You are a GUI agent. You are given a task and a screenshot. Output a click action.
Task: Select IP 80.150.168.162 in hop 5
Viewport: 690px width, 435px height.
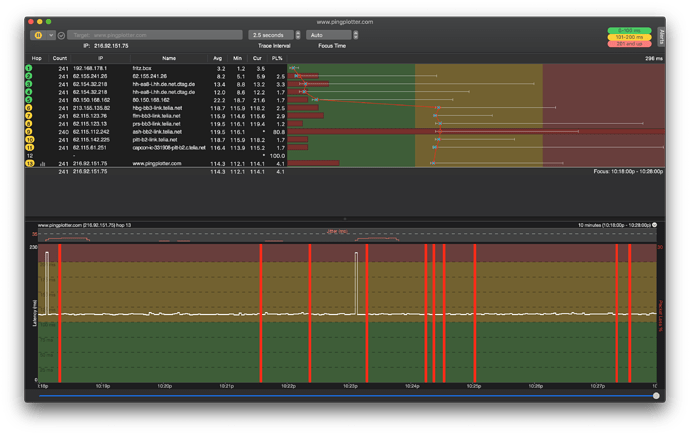(x=92, y=100)
